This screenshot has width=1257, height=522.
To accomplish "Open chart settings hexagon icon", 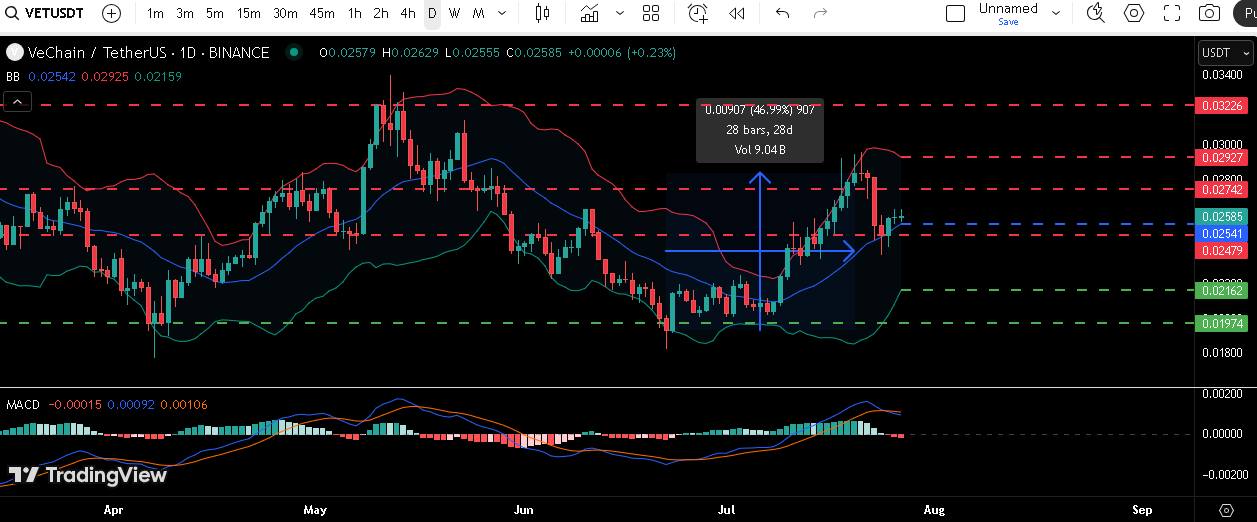I will (1134, 14).
